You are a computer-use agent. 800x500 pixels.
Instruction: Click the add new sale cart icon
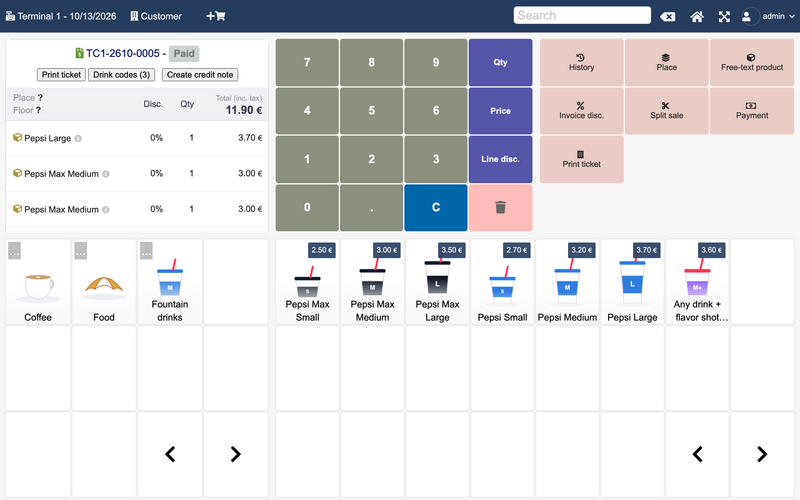(216, 16)
